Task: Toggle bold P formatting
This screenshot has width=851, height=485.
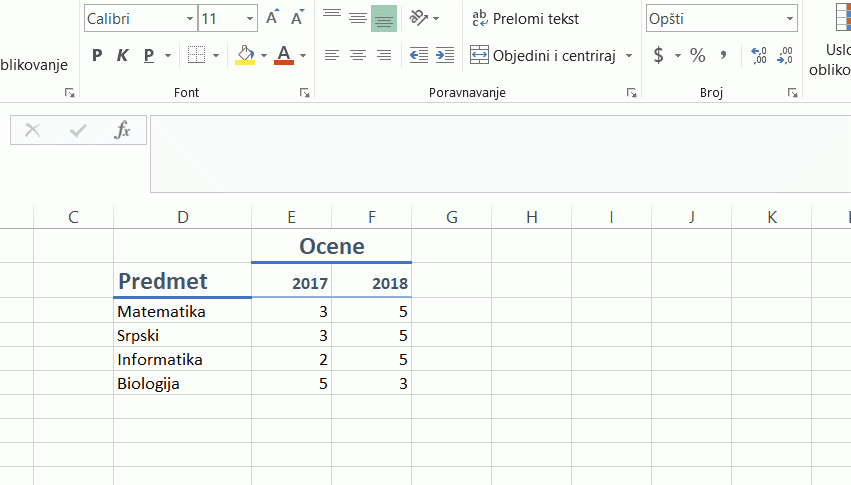Action: tap(97, 55)
